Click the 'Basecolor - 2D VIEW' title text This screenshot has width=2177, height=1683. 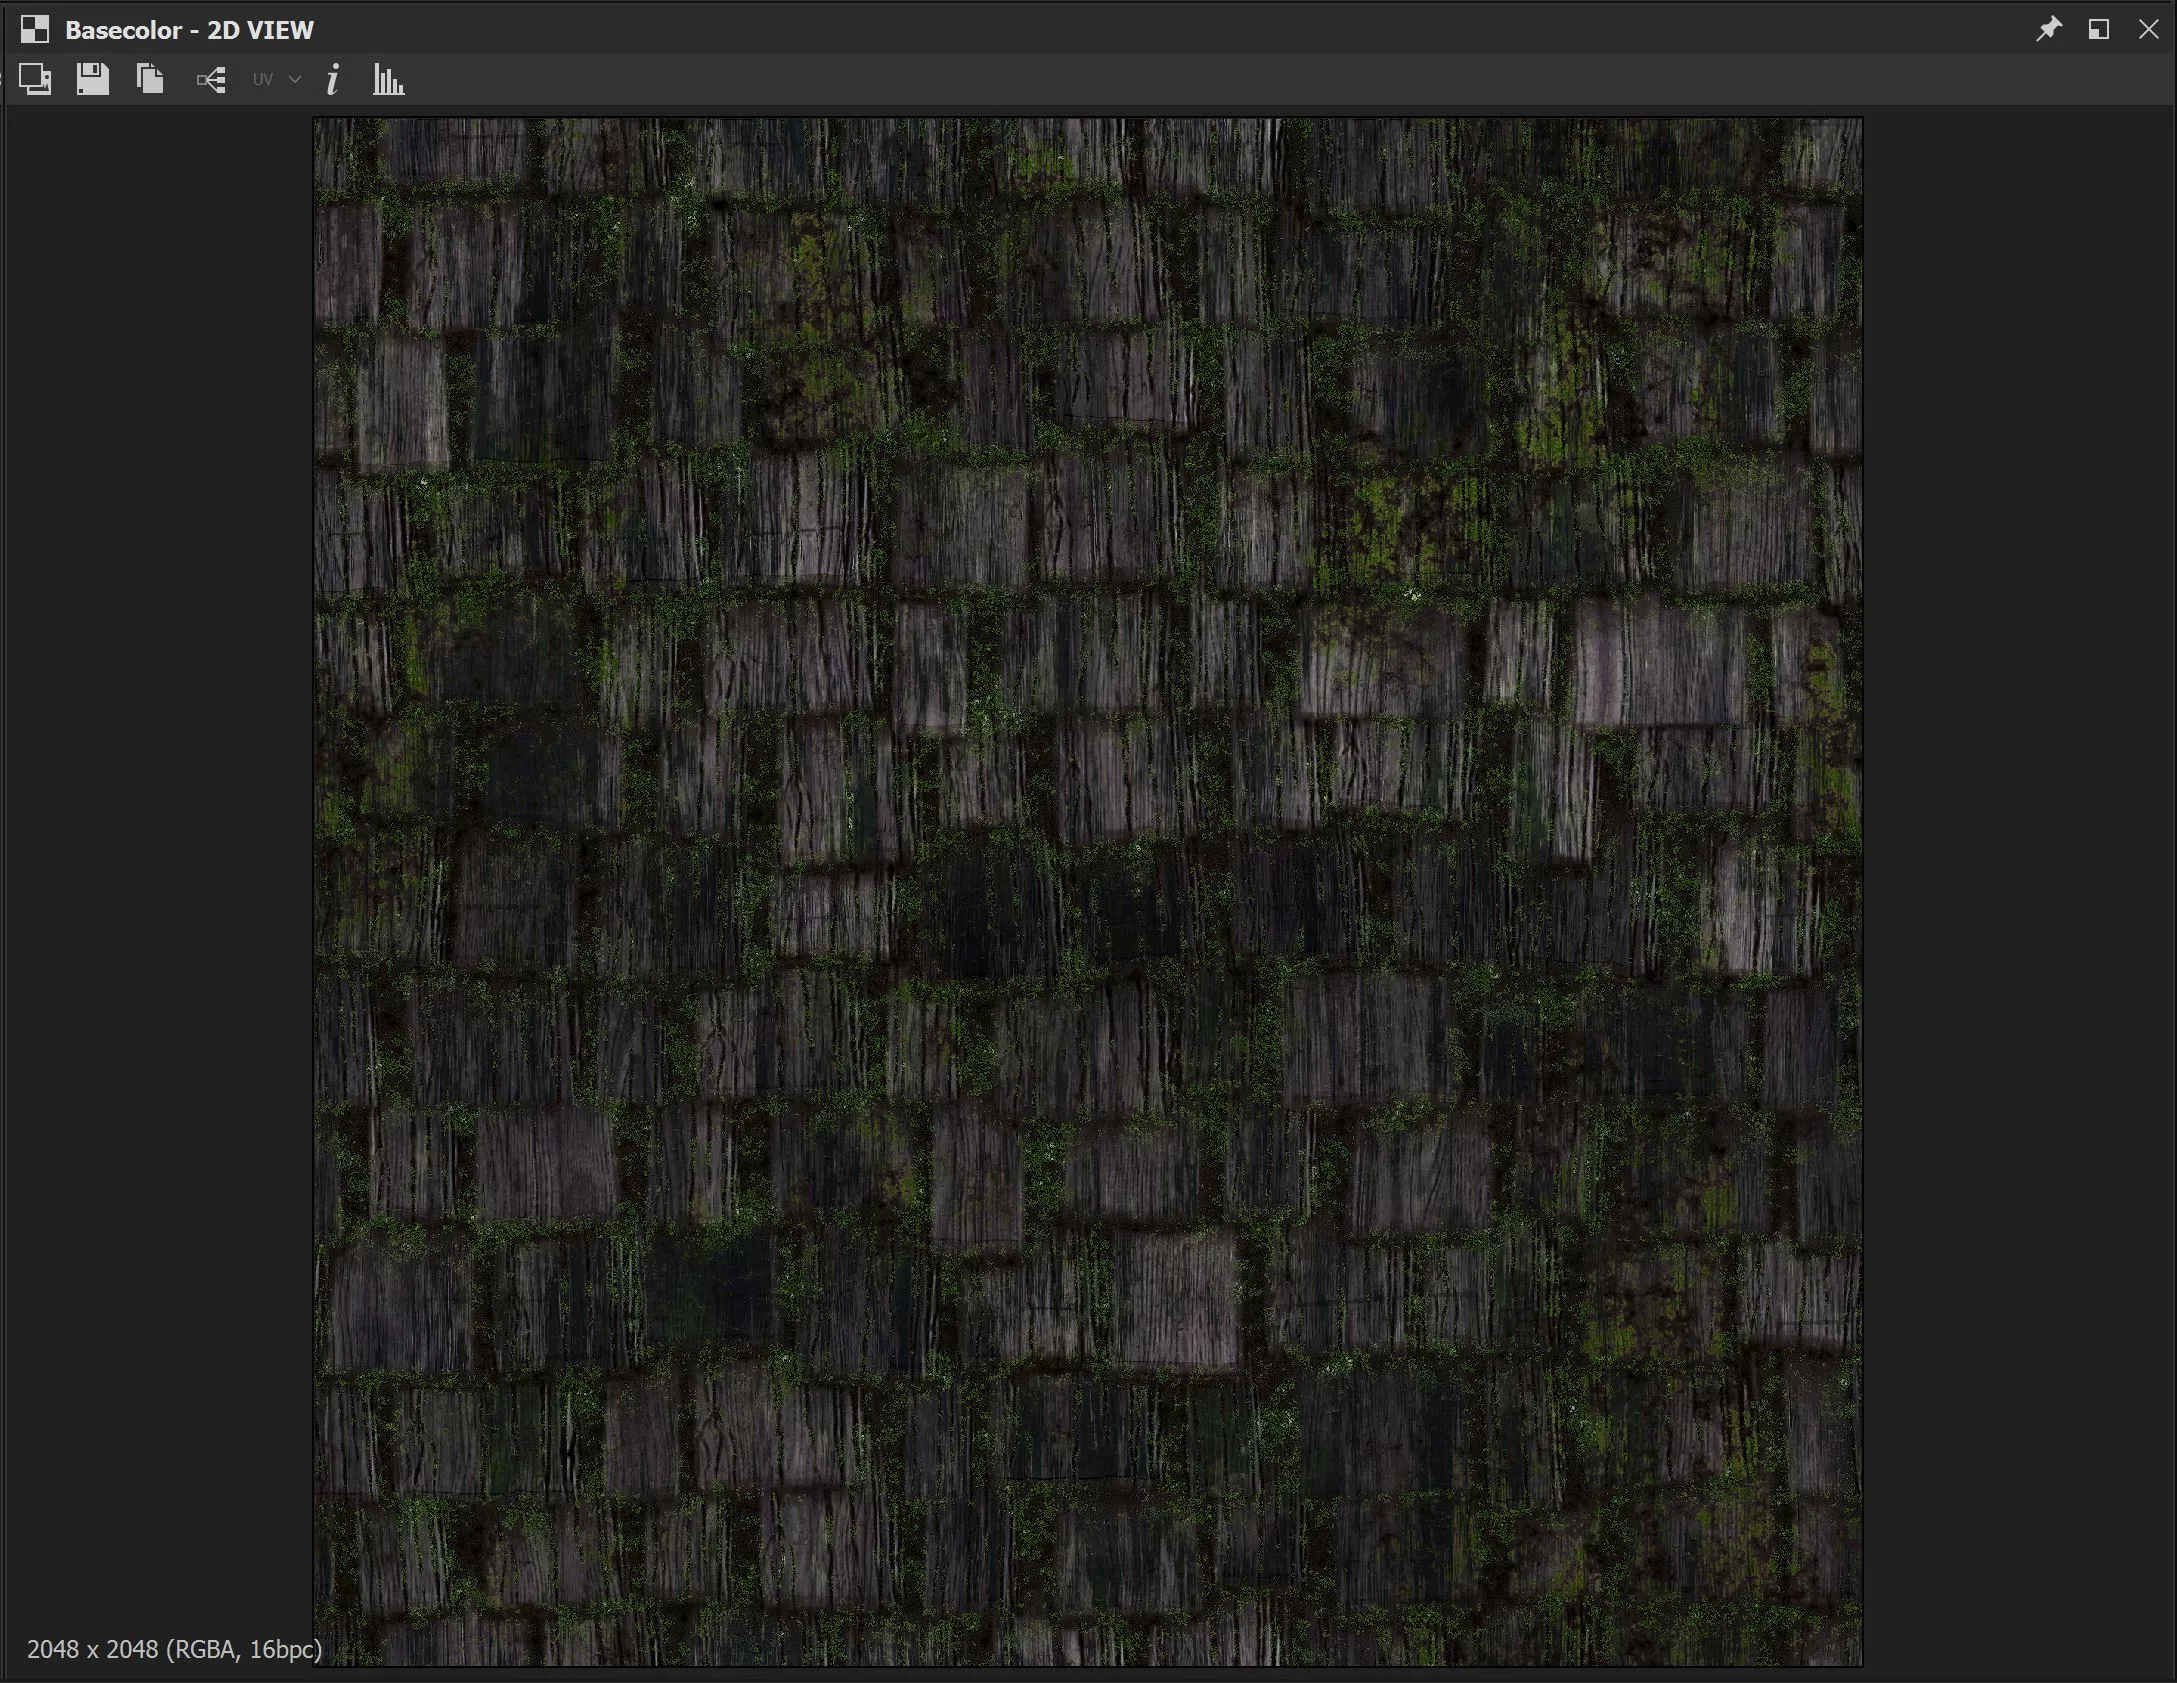coord(189,30)
